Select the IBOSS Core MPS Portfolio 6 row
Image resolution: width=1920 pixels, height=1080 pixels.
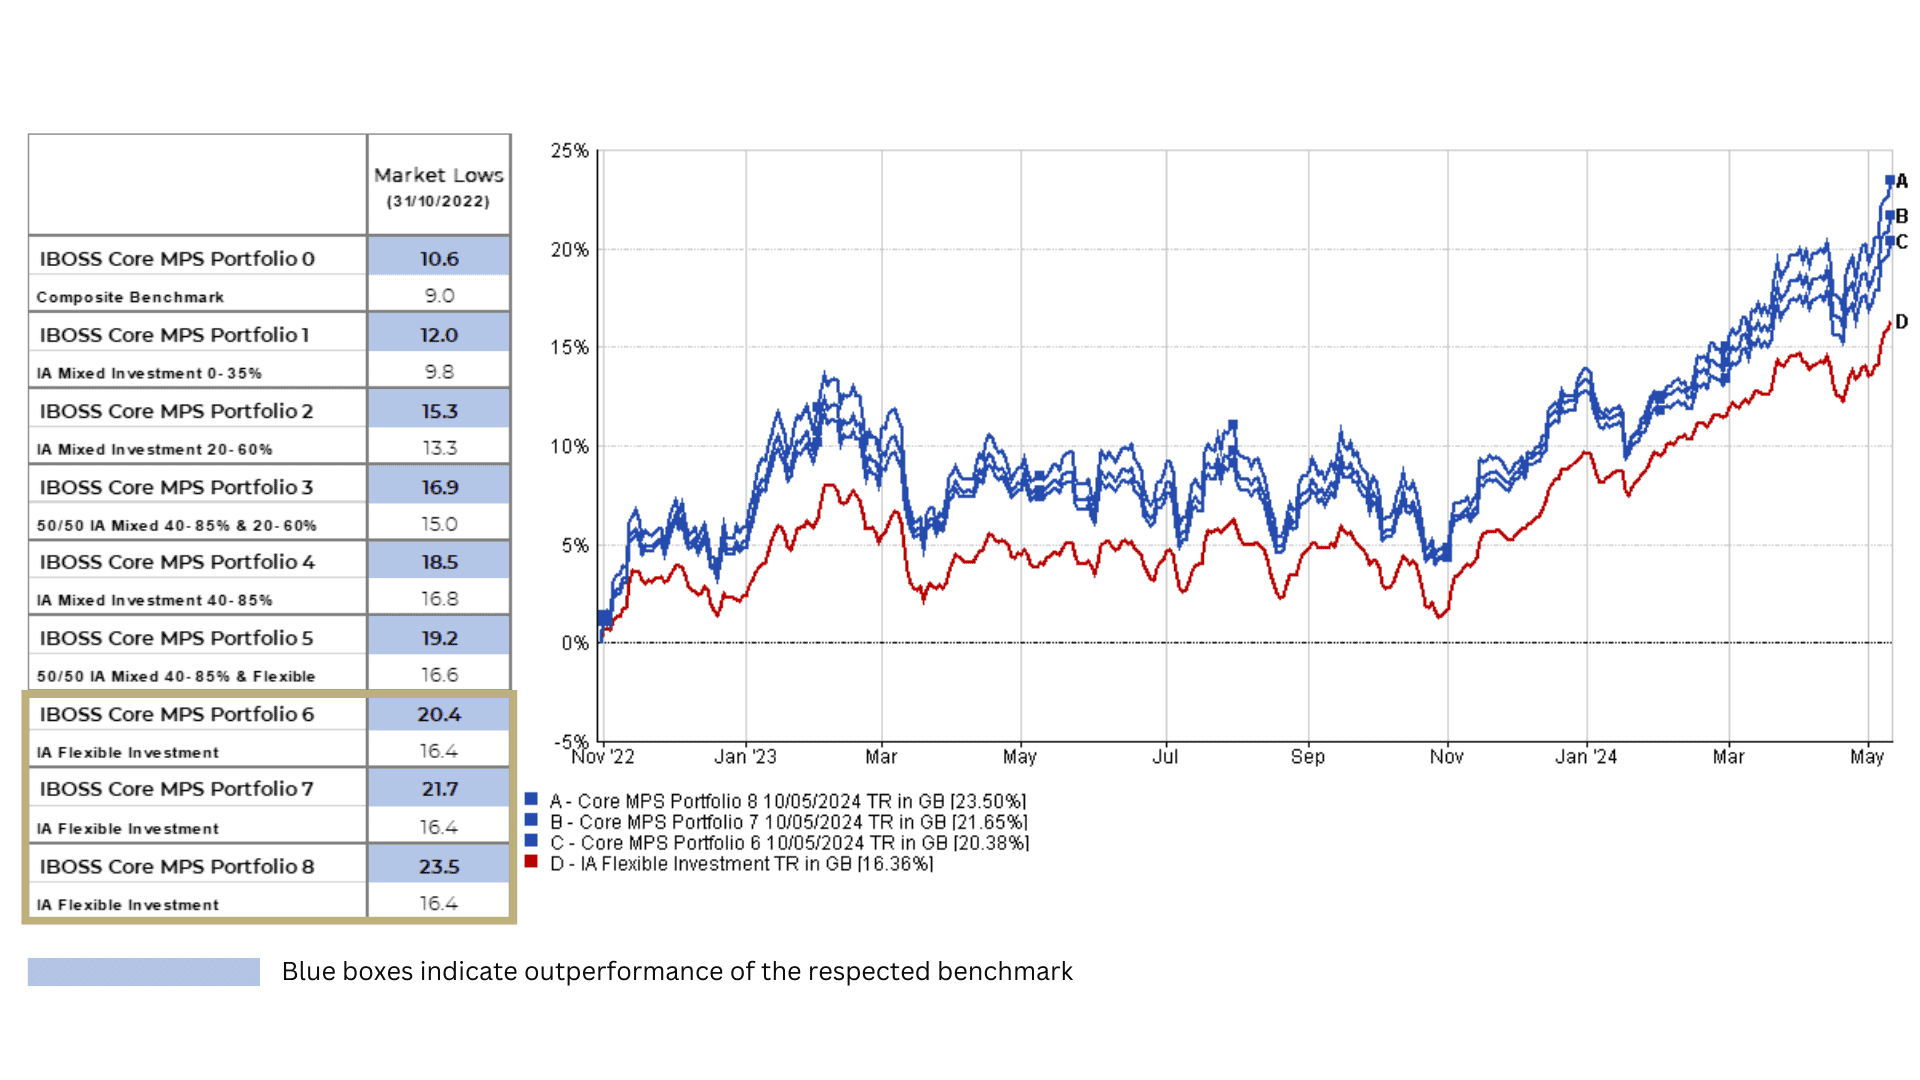(x=177, y=714)
